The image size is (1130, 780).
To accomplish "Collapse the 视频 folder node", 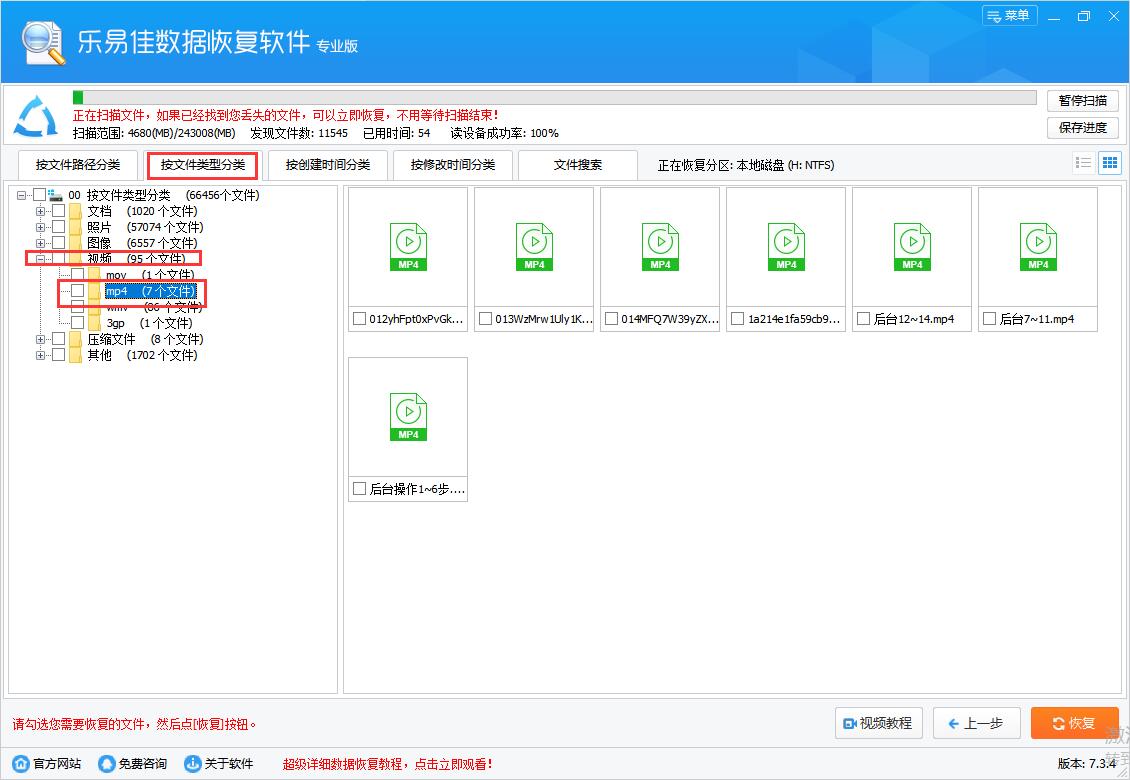I will pyautogui.click(x=40, y=259).
